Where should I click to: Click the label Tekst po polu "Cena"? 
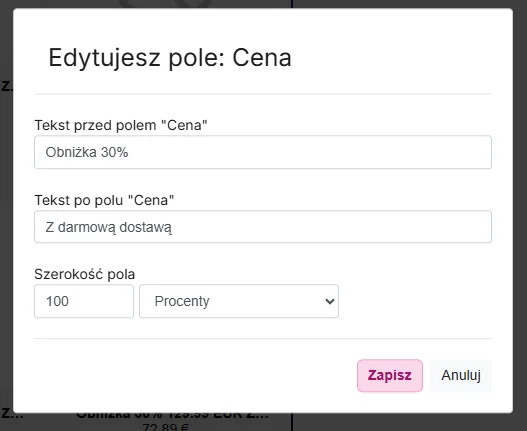[x=104, y=200]
